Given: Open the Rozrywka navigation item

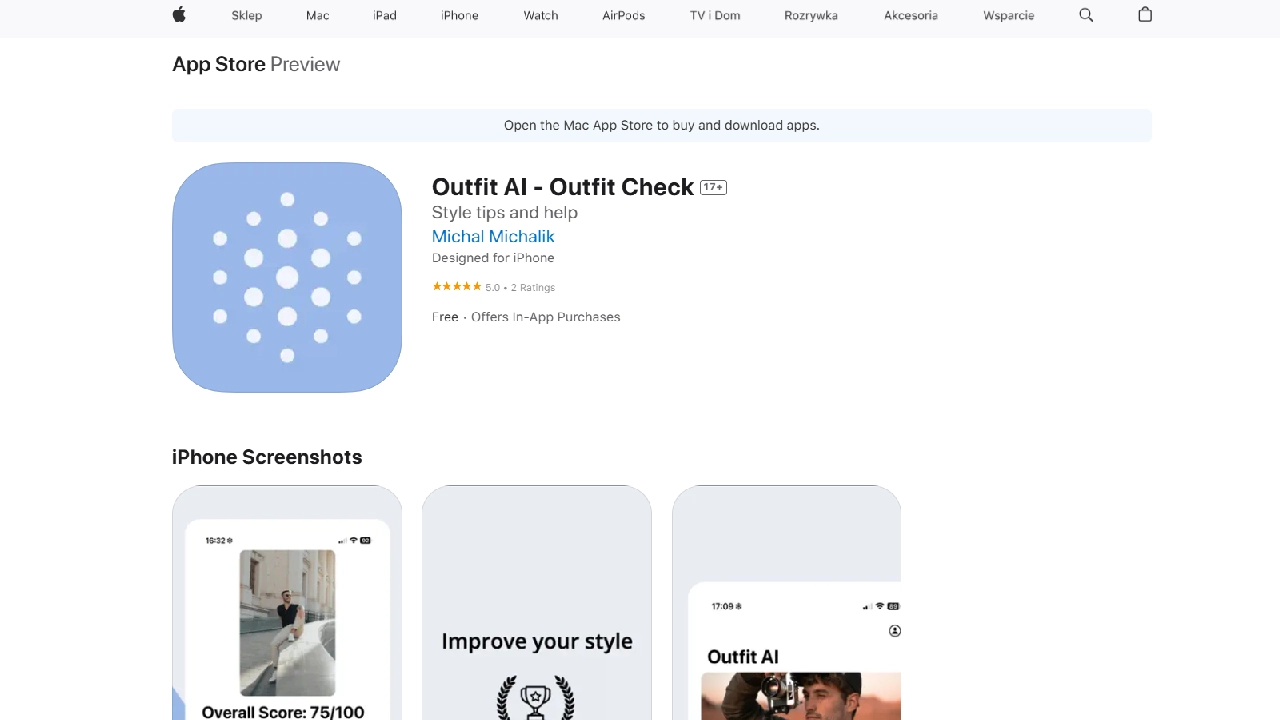Looking at the screenshot, I should pos(811,15).
